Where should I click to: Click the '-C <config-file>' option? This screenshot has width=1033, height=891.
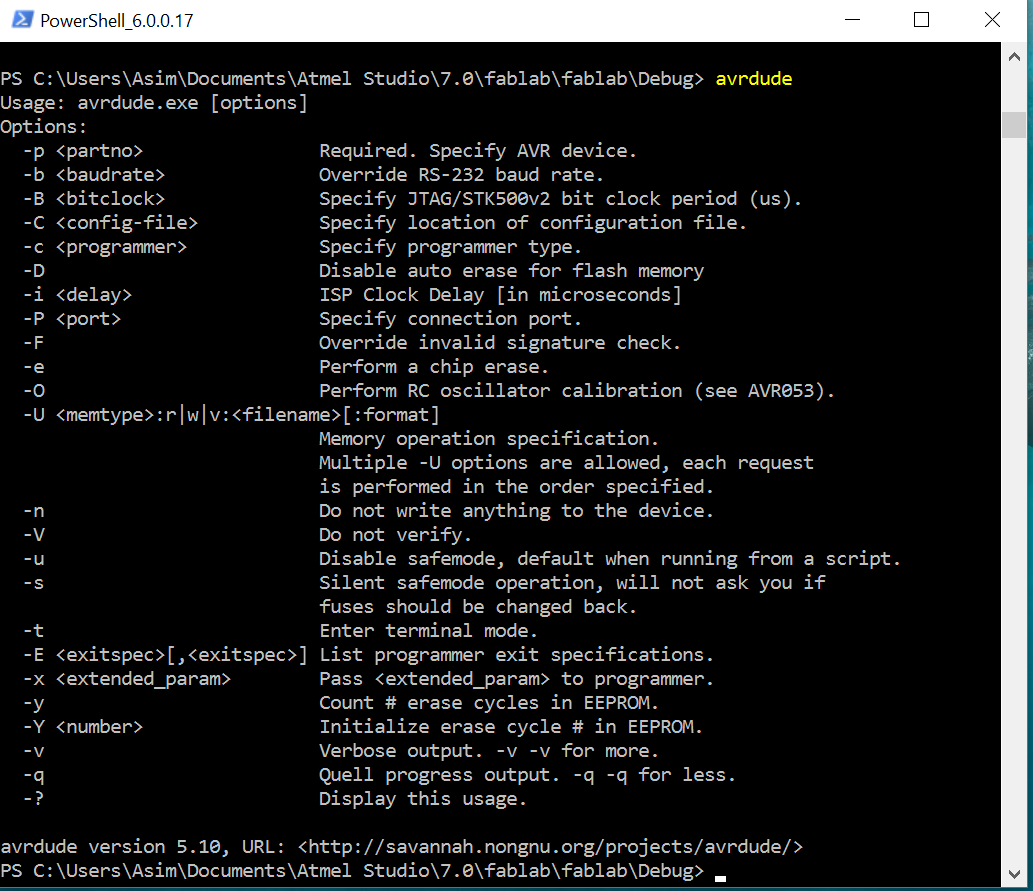pyautogui.click(x=111, y=223)
